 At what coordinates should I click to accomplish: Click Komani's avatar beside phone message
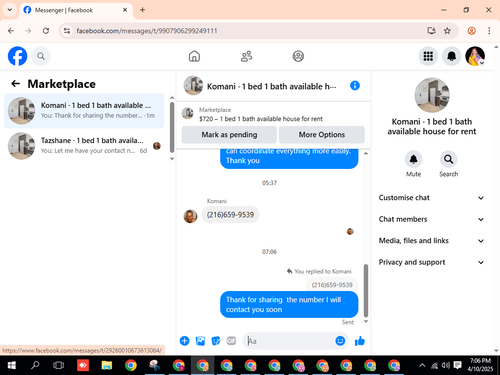pyautogui.click(x=190, y=216)
